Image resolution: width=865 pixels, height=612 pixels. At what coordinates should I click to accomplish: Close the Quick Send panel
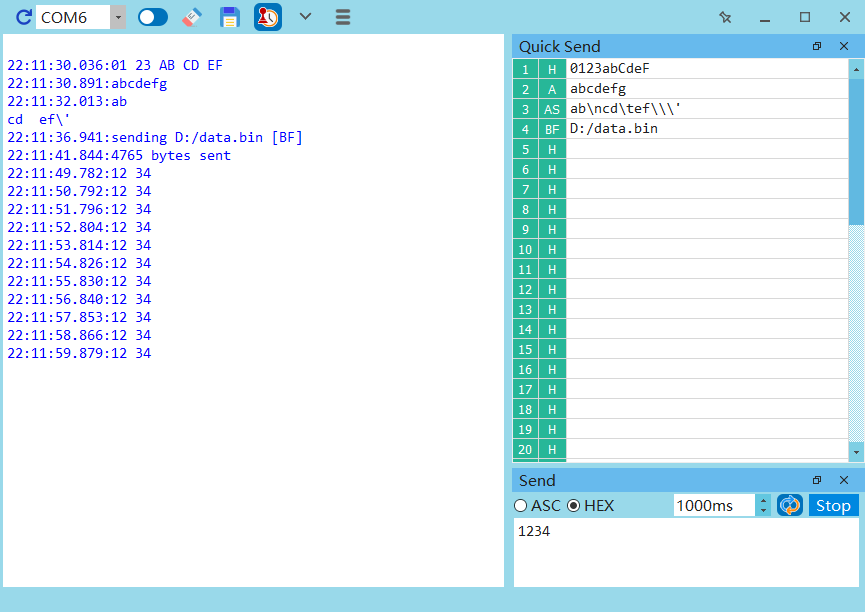coord(843,46)
